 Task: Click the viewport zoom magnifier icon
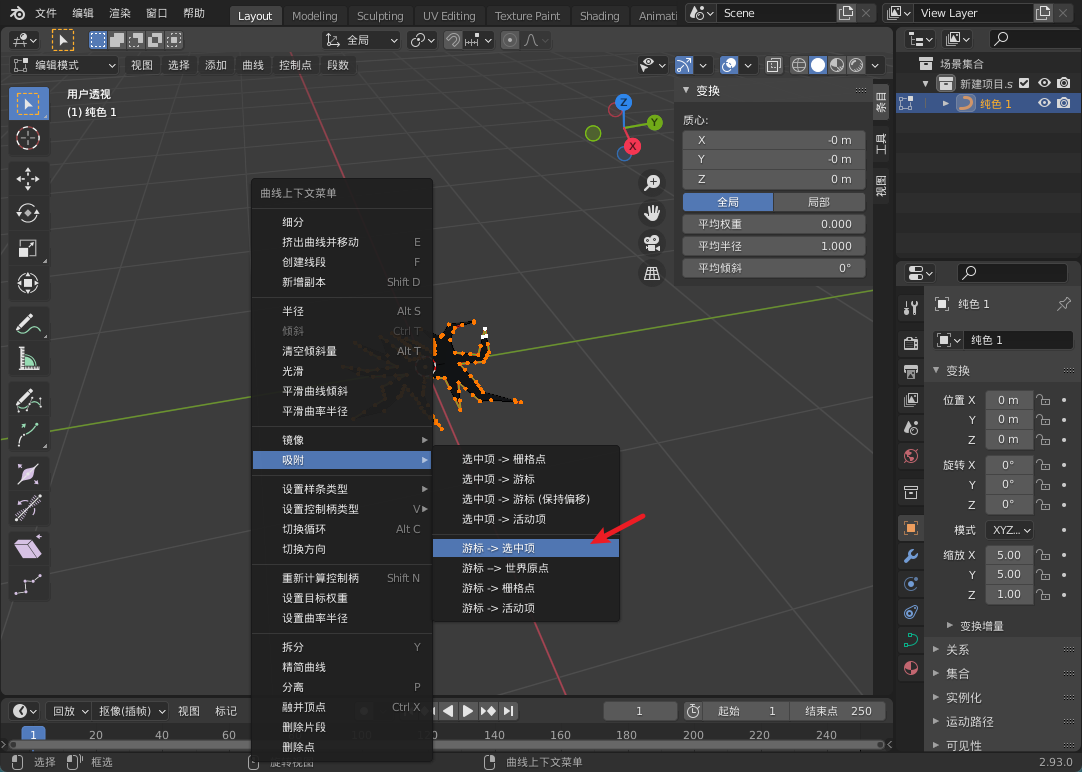651,183
